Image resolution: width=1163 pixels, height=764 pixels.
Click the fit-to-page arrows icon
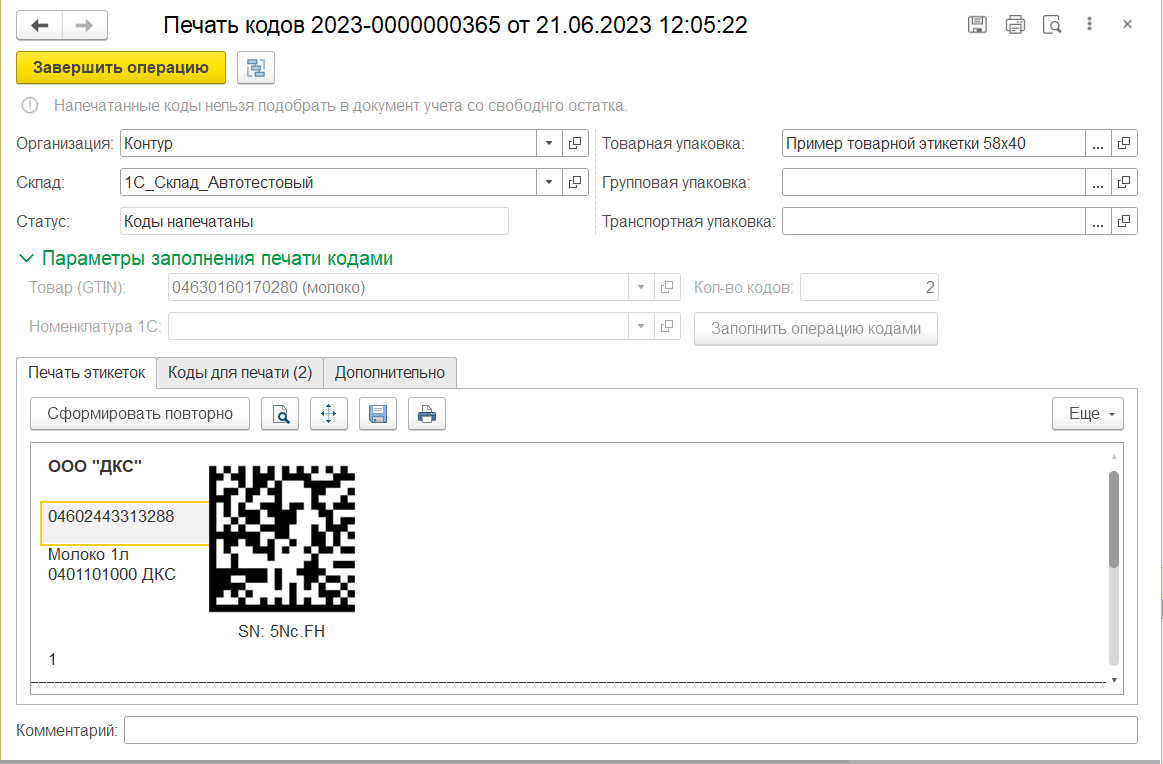point(329,414)
